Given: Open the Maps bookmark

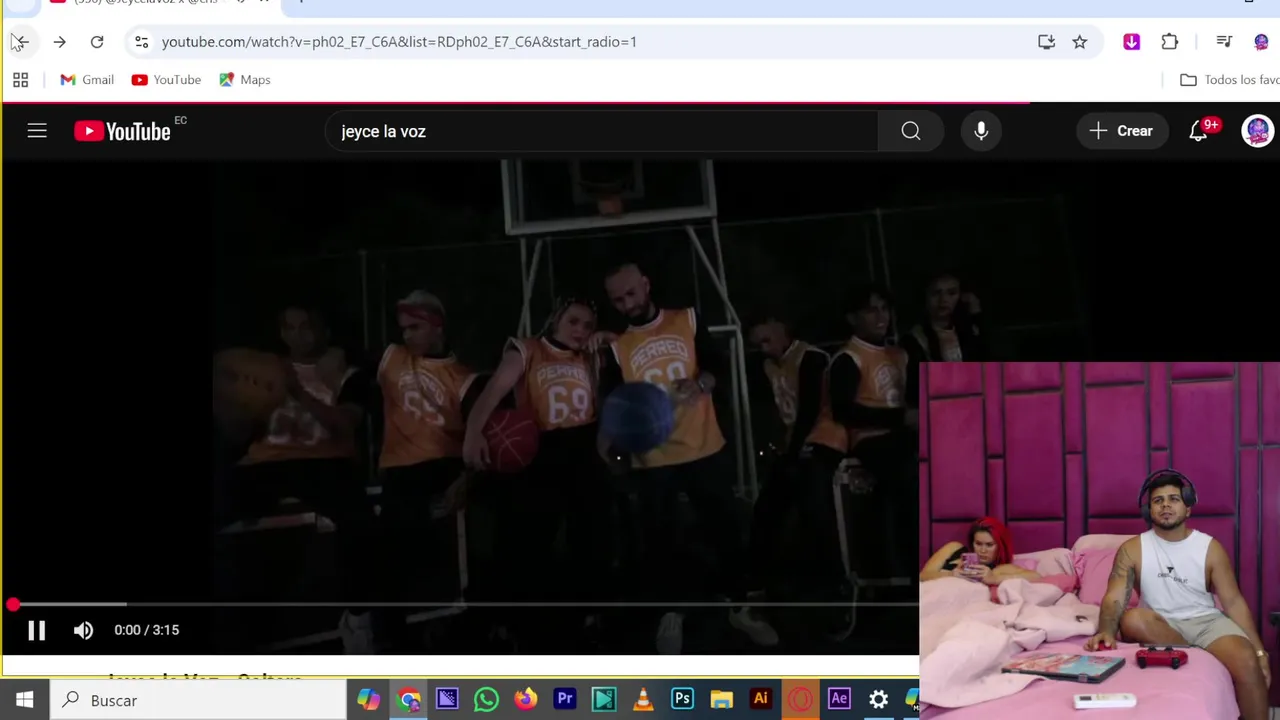Looking at the screenshot, I should point(245,80).
